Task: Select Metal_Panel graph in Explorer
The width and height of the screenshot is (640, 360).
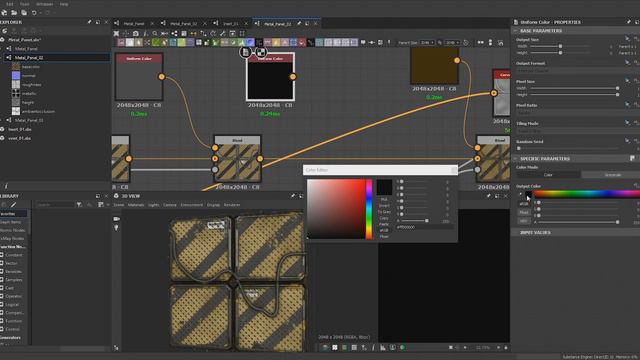Action: [x=26, y=49]
